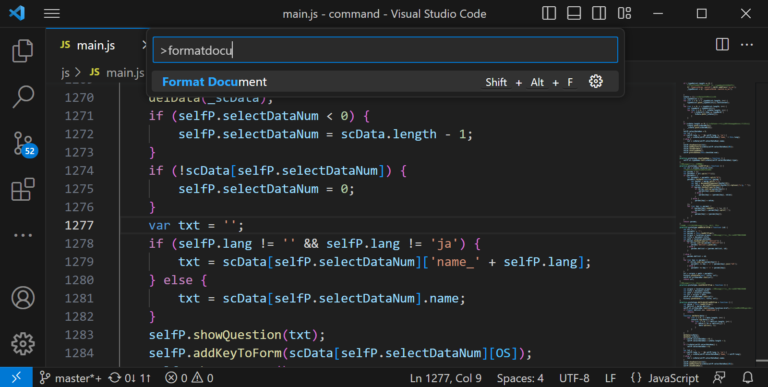Click 'scData.length - 1' expression on line 1272
Viewport: 768px width, 387px height.
click(x=404, y=134)
